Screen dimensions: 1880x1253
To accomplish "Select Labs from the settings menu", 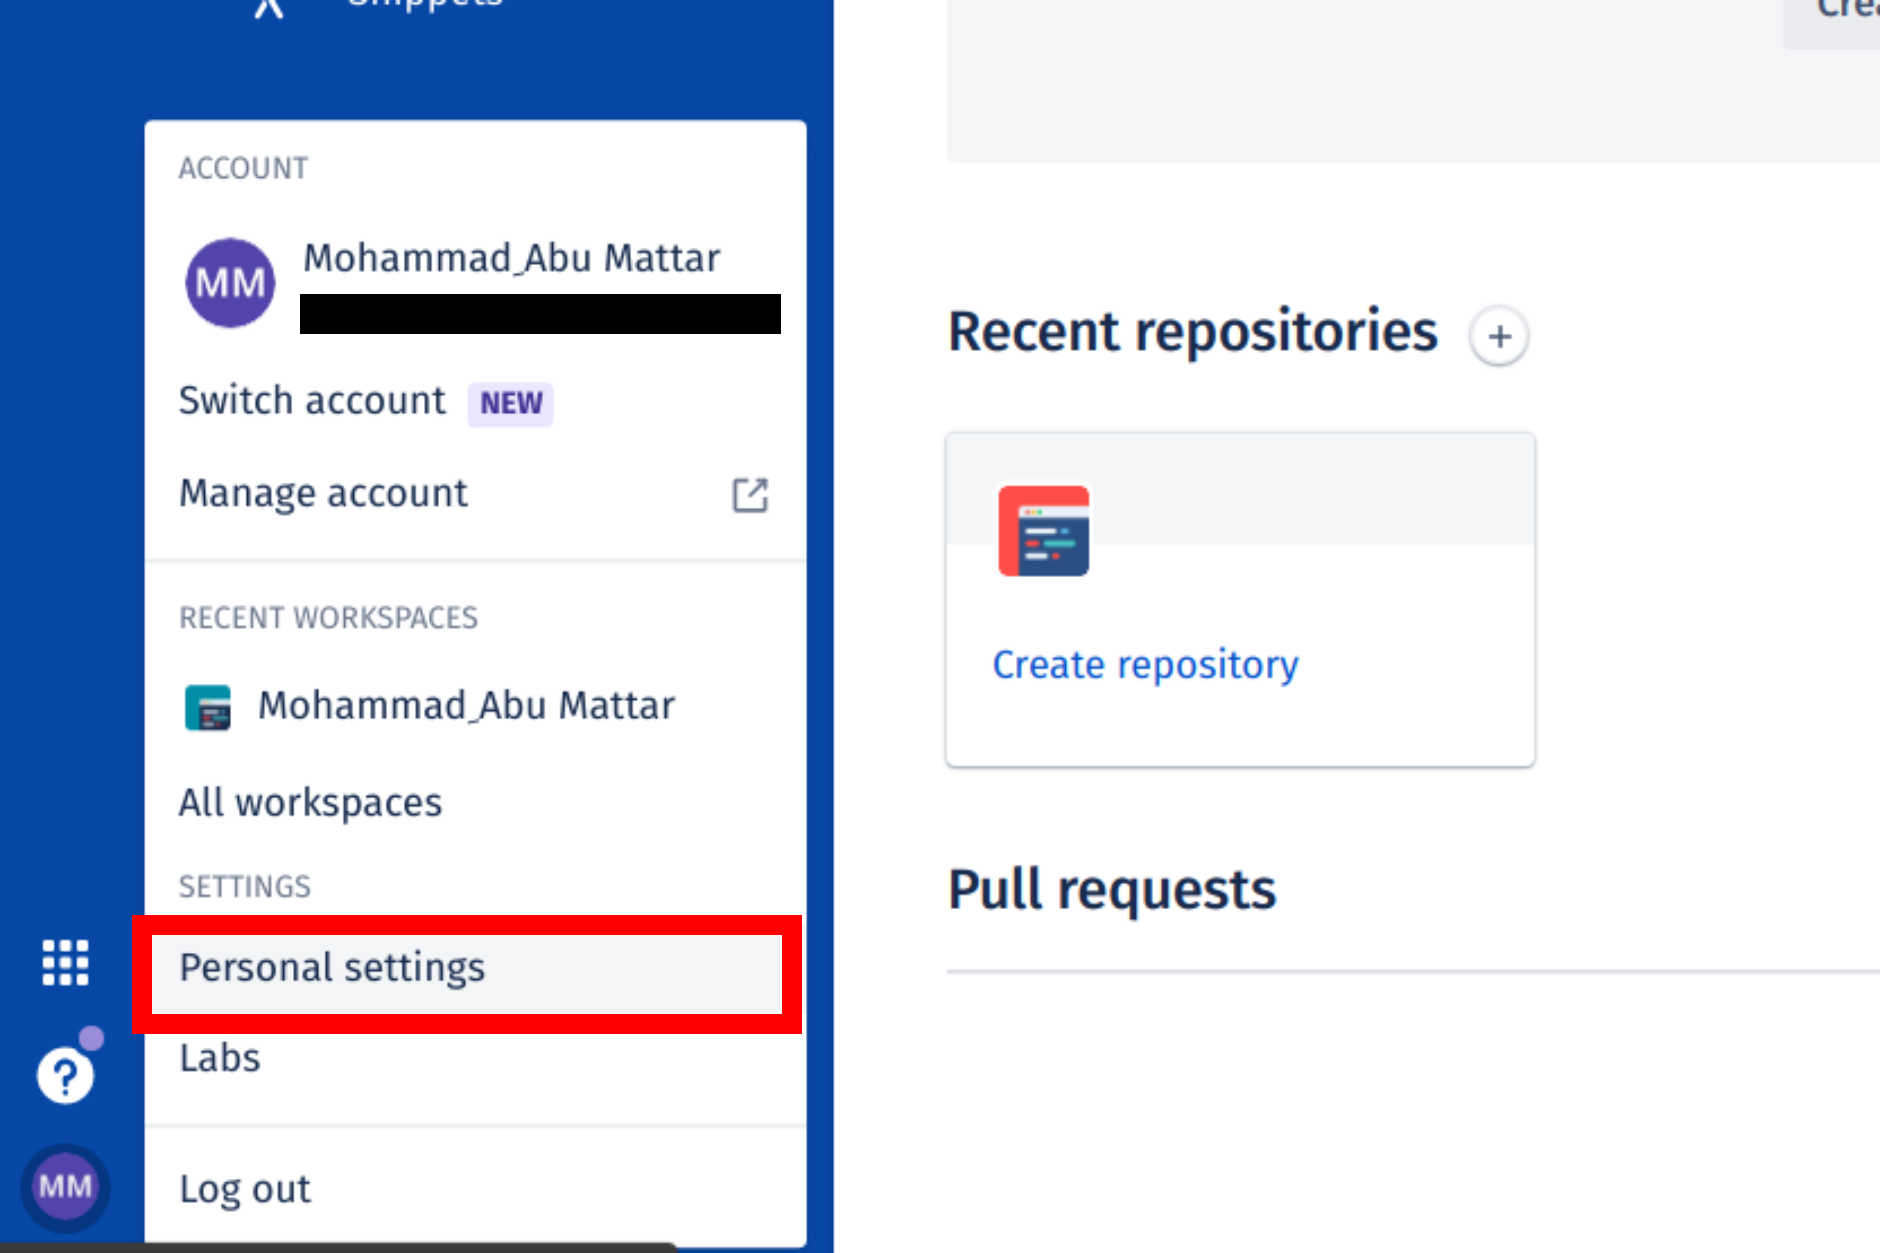I will [x=219, y=1057].
